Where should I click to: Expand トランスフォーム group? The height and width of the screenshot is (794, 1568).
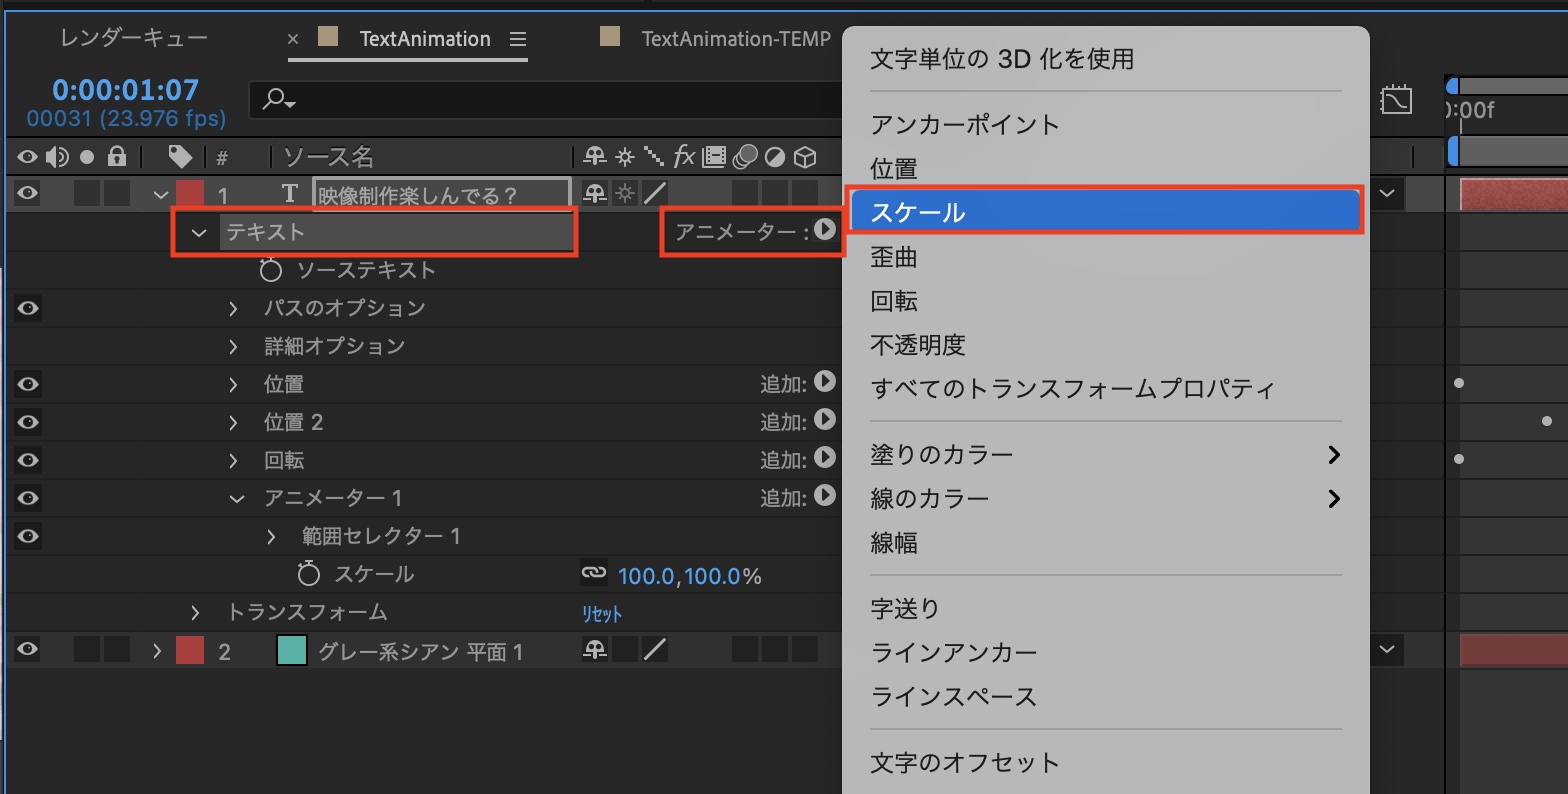tap(196, 612)
